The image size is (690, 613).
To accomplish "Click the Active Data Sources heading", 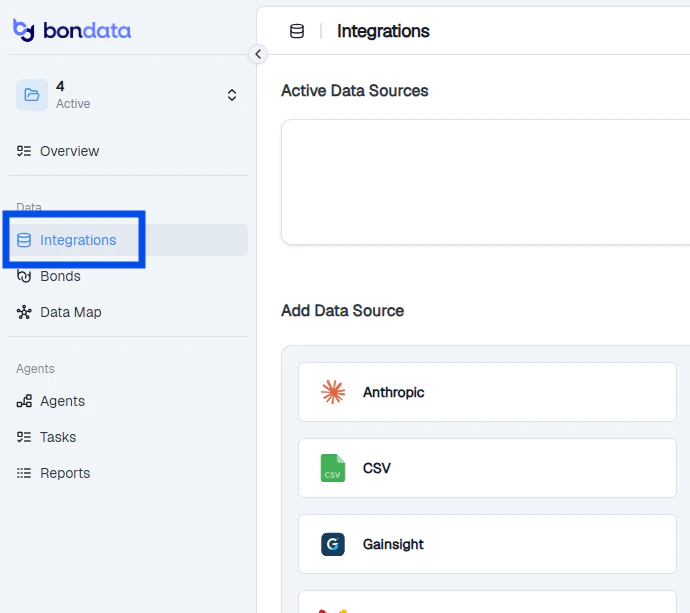I will point(355,91).
